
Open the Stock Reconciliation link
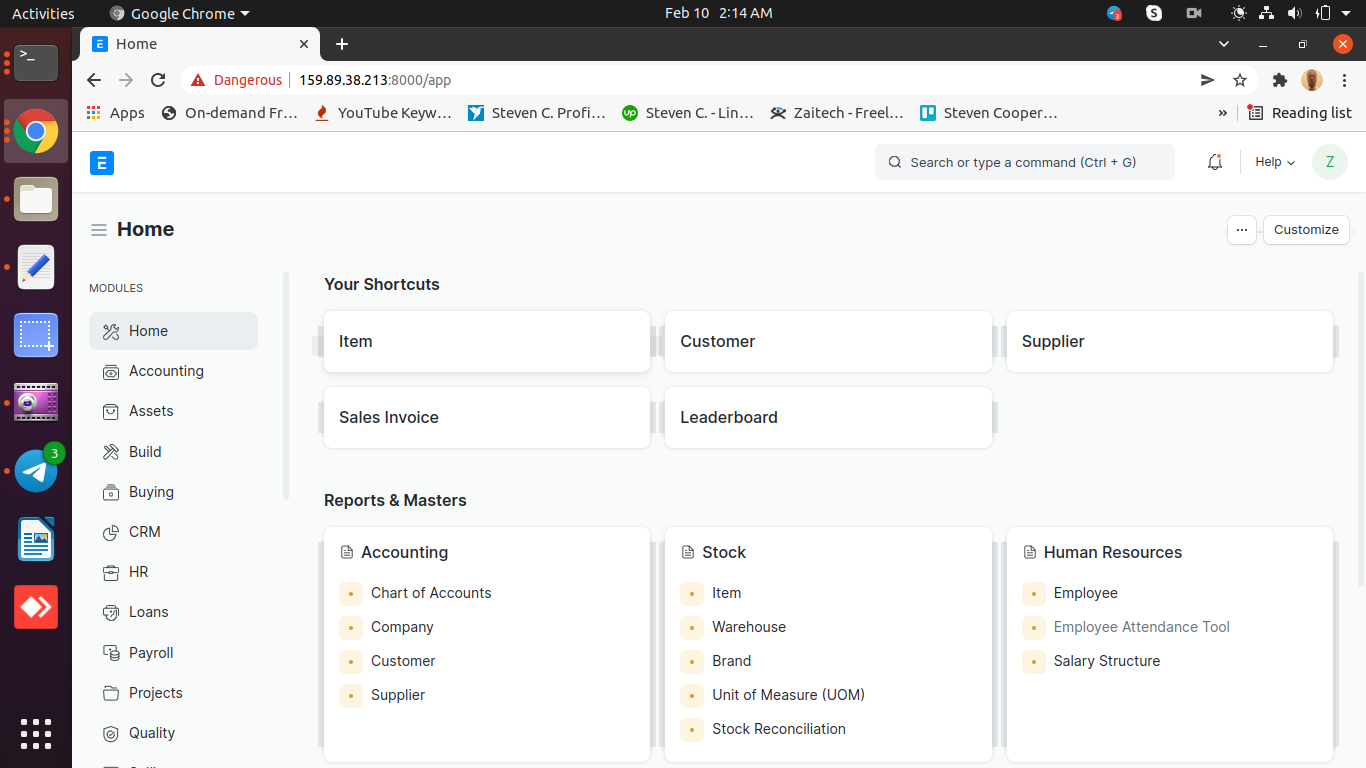(779, 729)
